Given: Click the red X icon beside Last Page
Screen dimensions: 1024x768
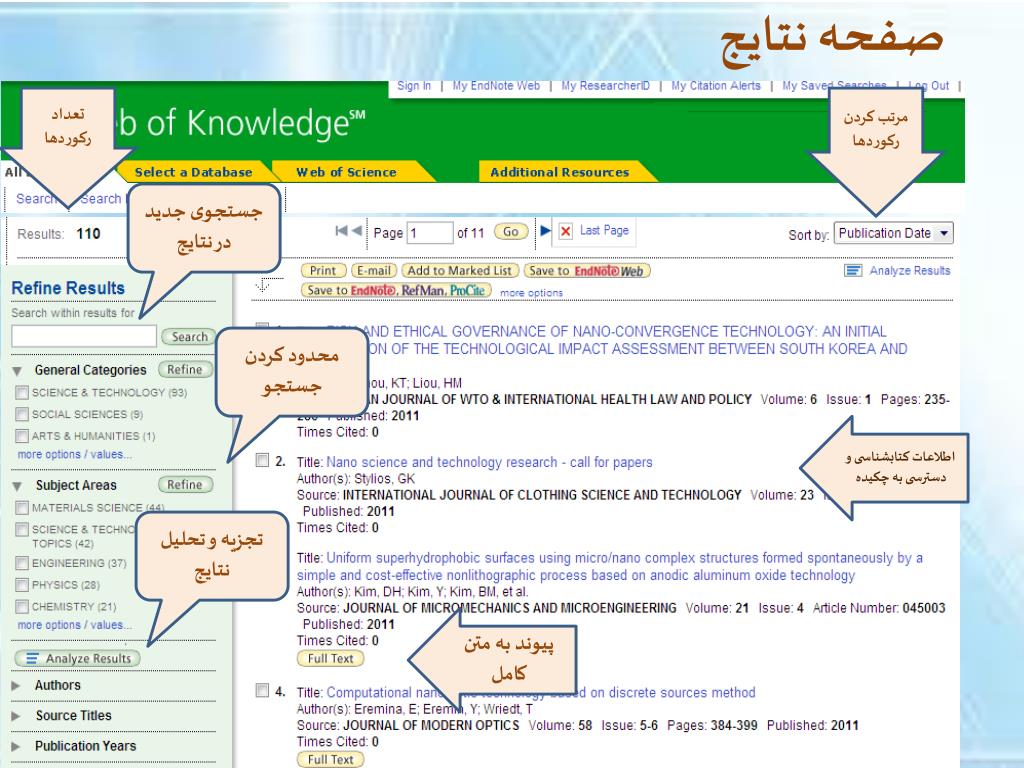Looking at the screenshot, I should pos(566,231).
